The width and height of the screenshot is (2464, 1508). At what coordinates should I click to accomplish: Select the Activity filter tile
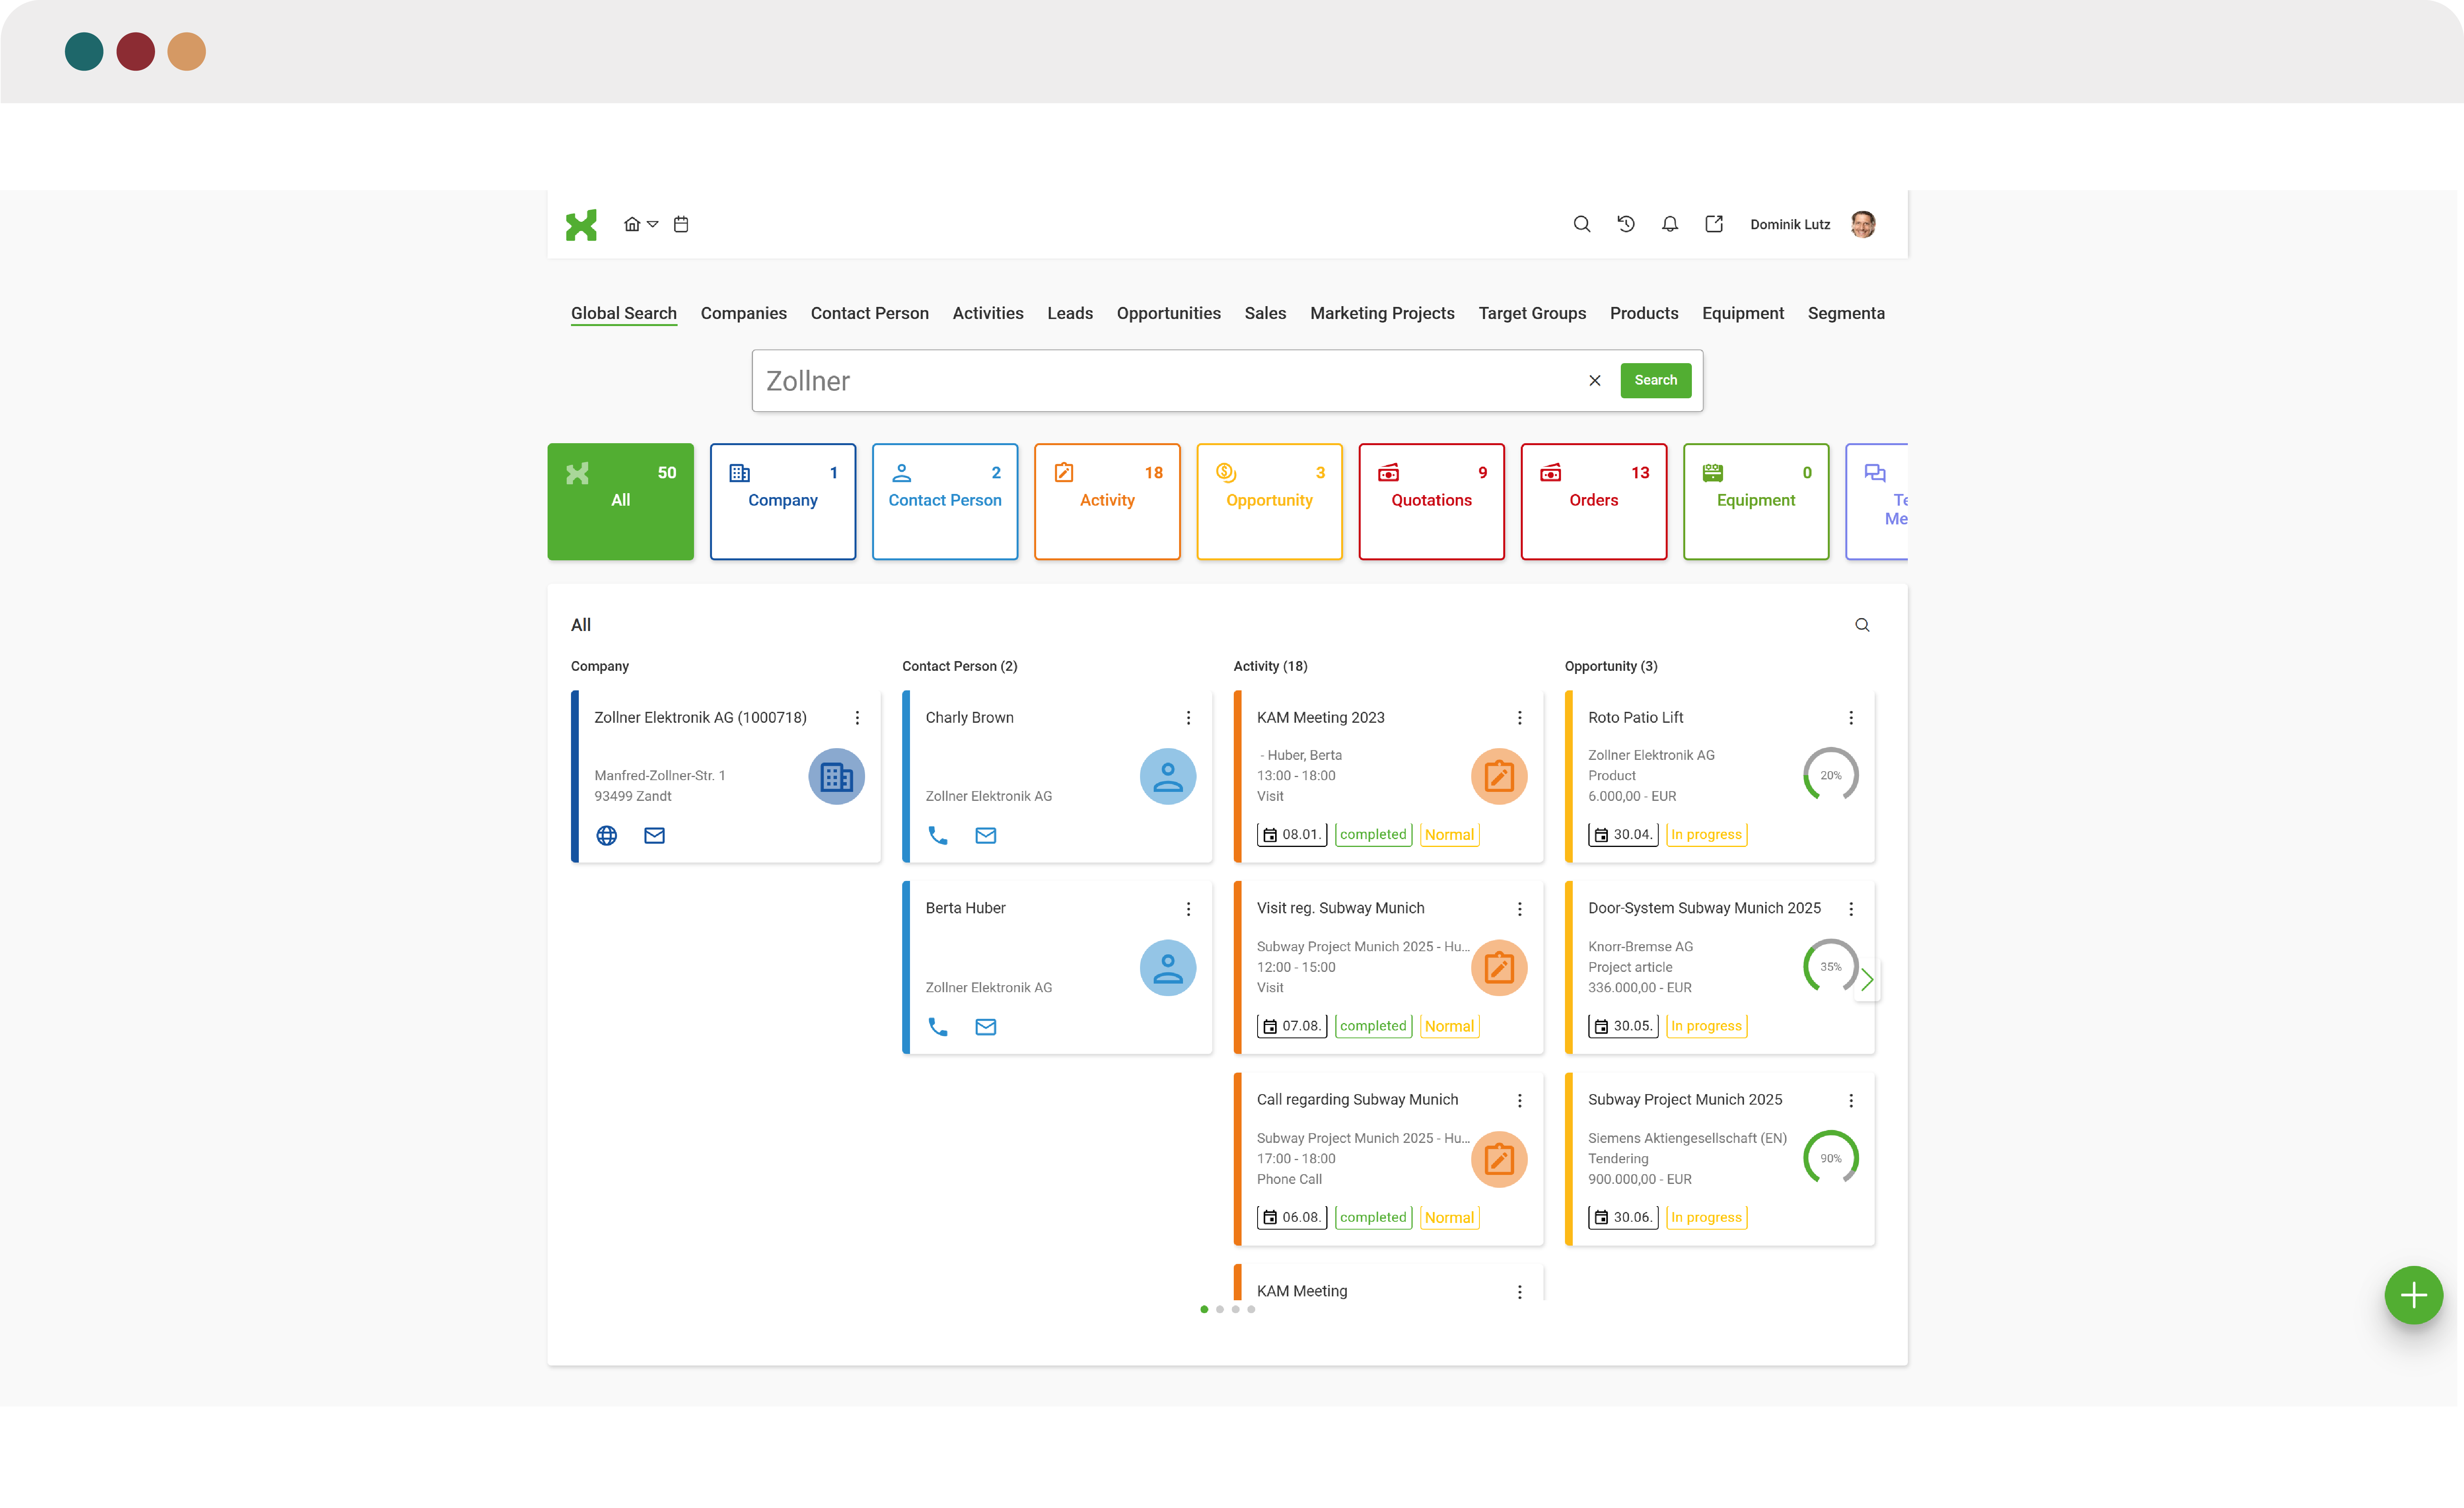(1106, 501)
